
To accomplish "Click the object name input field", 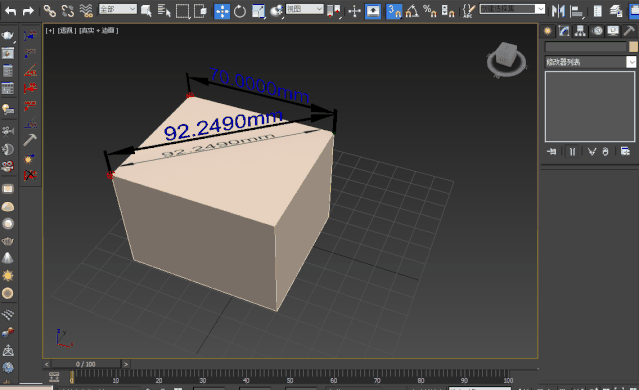I will (x=586, y=47).
